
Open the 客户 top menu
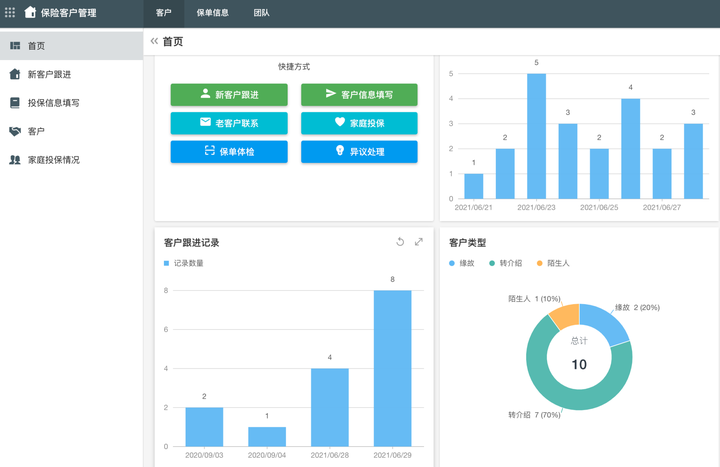click(x=163, y=13)
